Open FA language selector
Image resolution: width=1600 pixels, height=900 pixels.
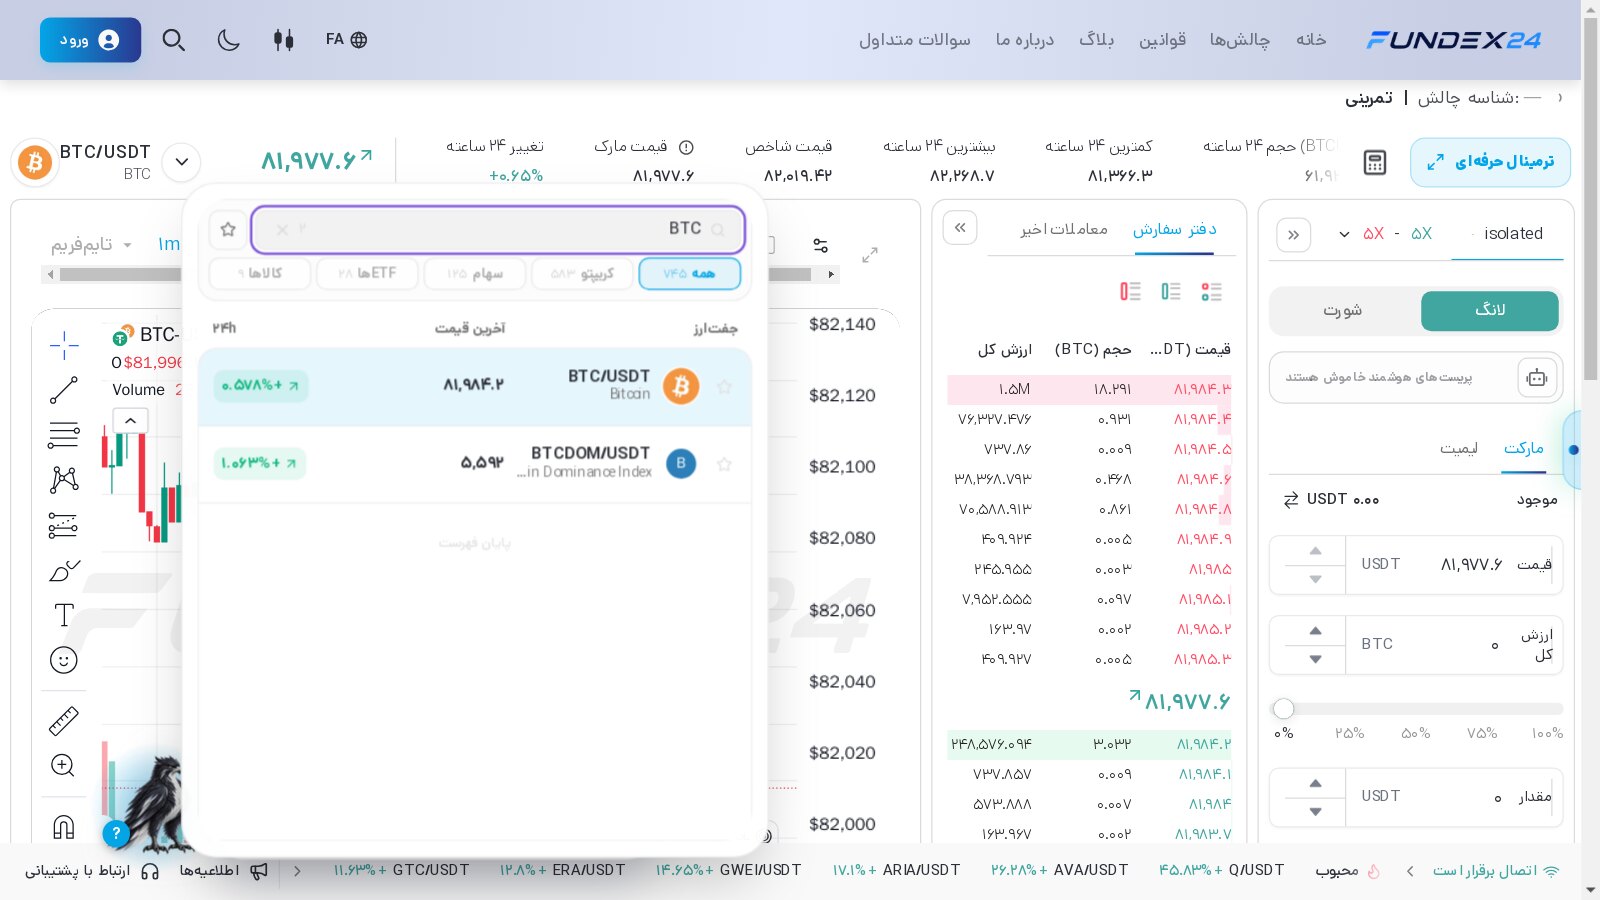point(346,39)
